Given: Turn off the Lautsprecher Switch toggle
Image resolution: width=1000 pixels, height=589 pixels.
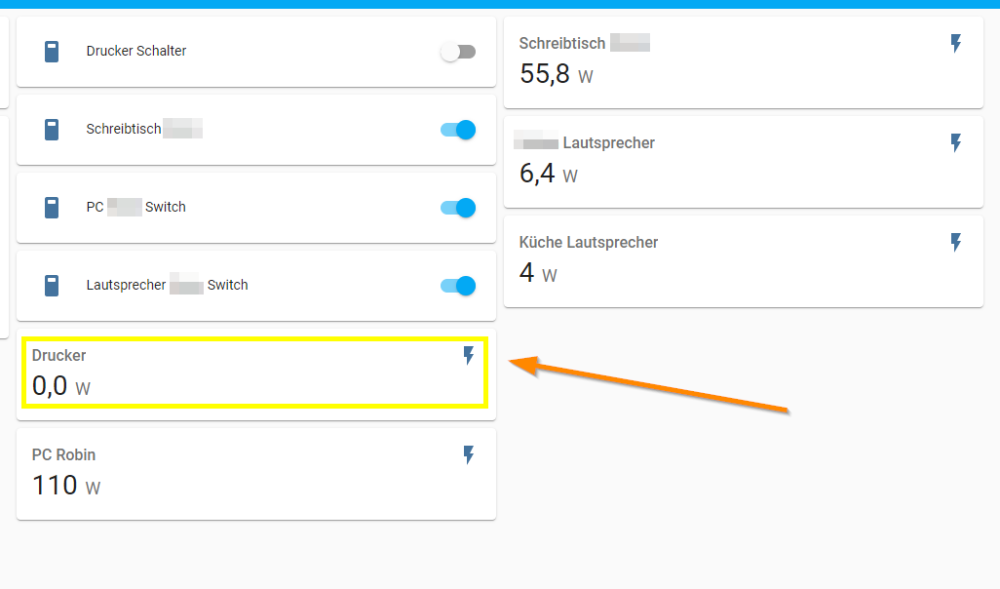Looking at the screenshot, I should point(458,285).
